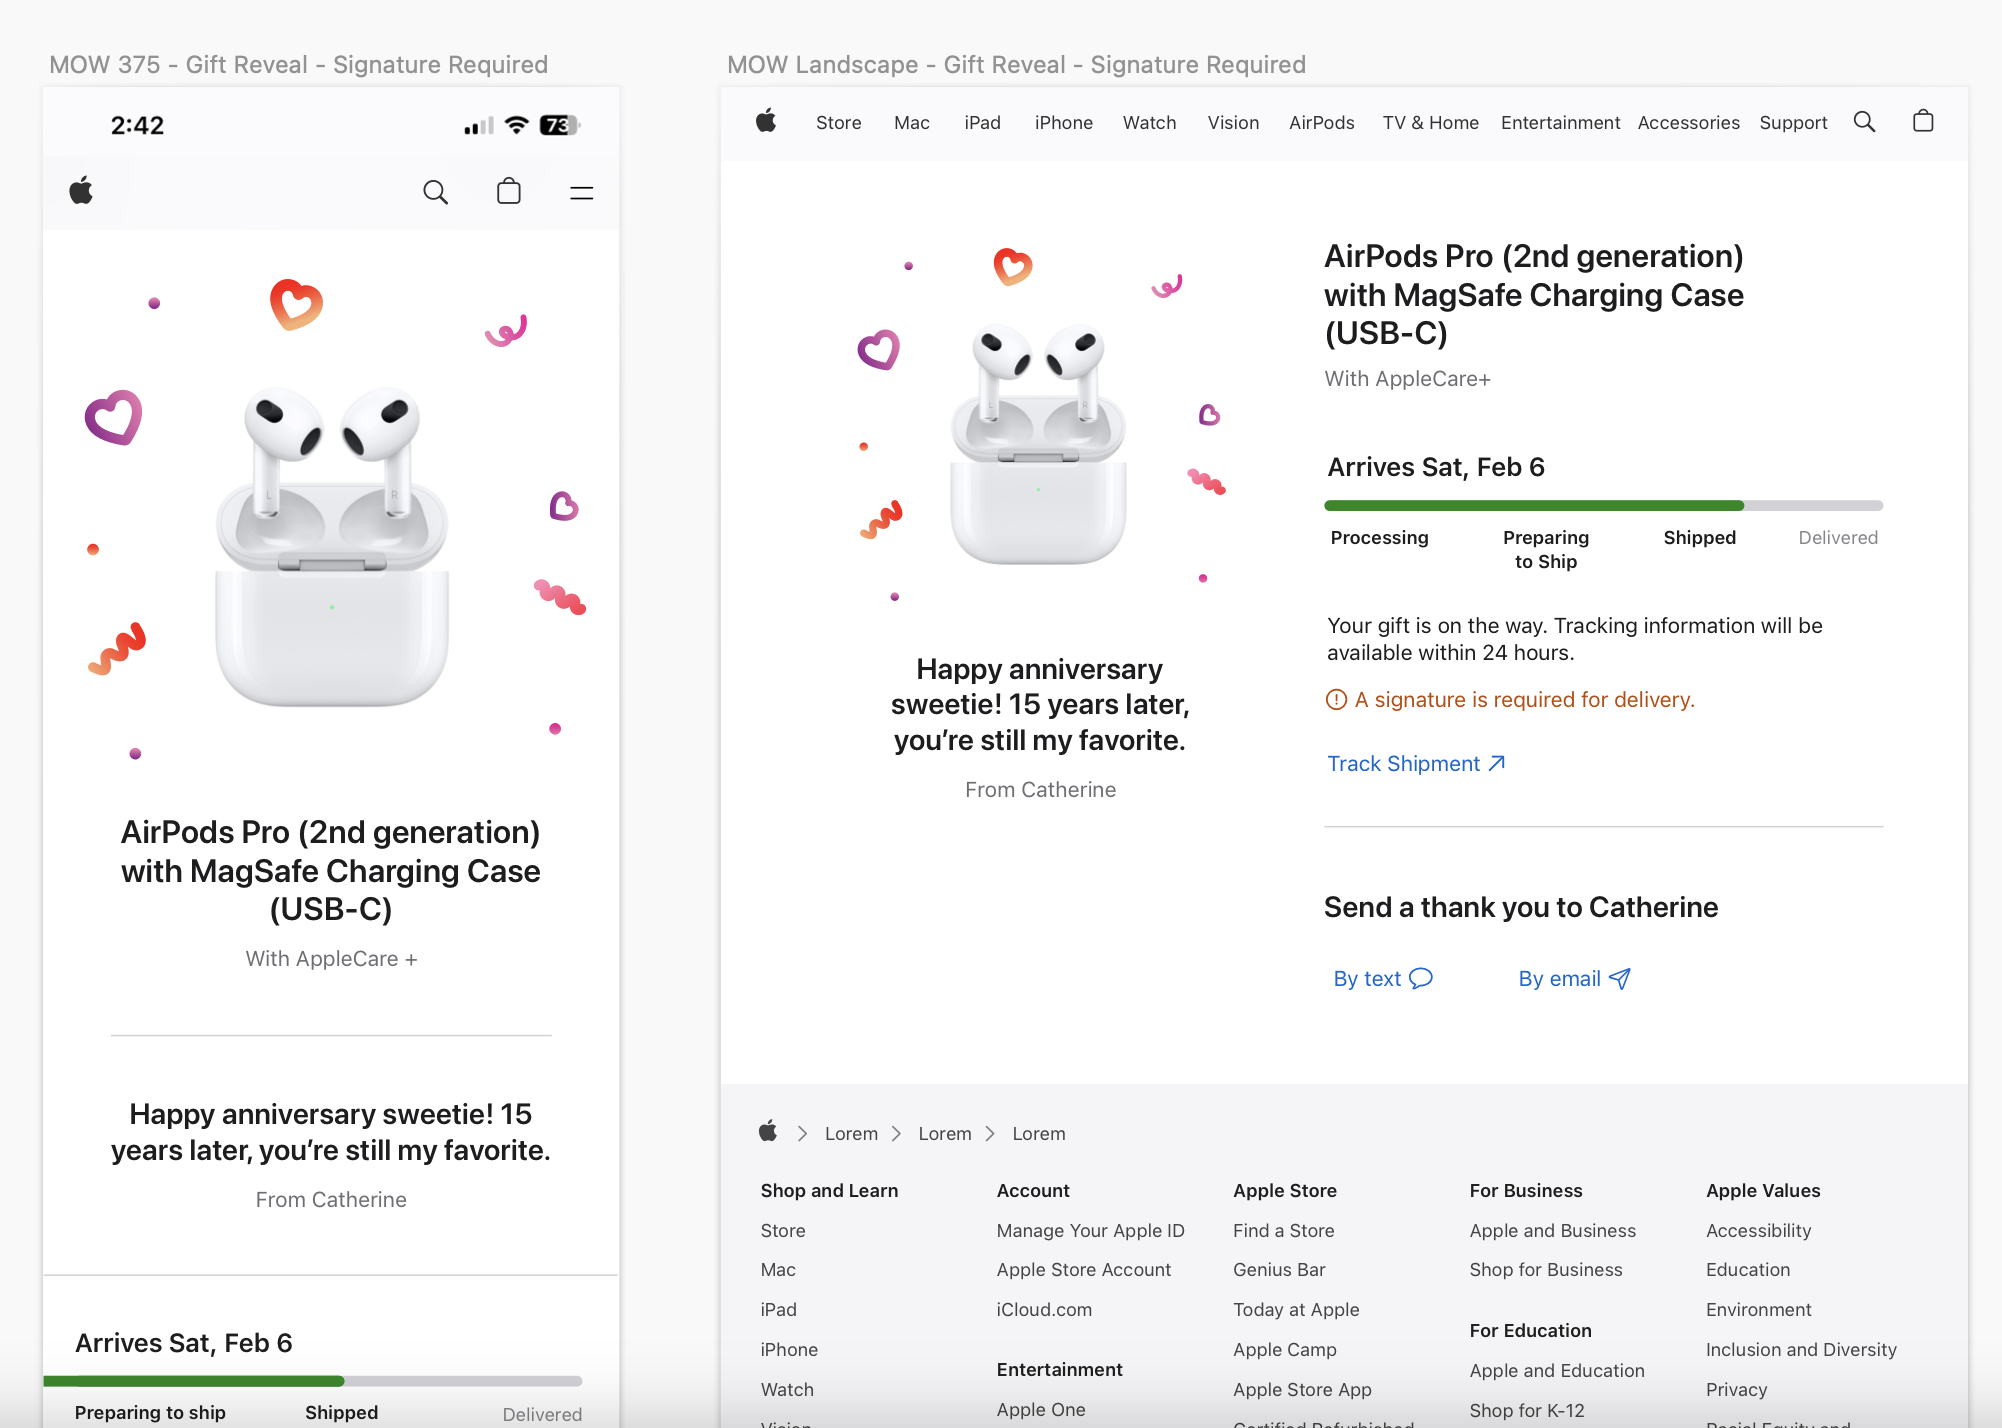Open Inclusion and Diversity footer link
Image resolution: width=2002 pixels, height=1428 pixels.
1802,1350
